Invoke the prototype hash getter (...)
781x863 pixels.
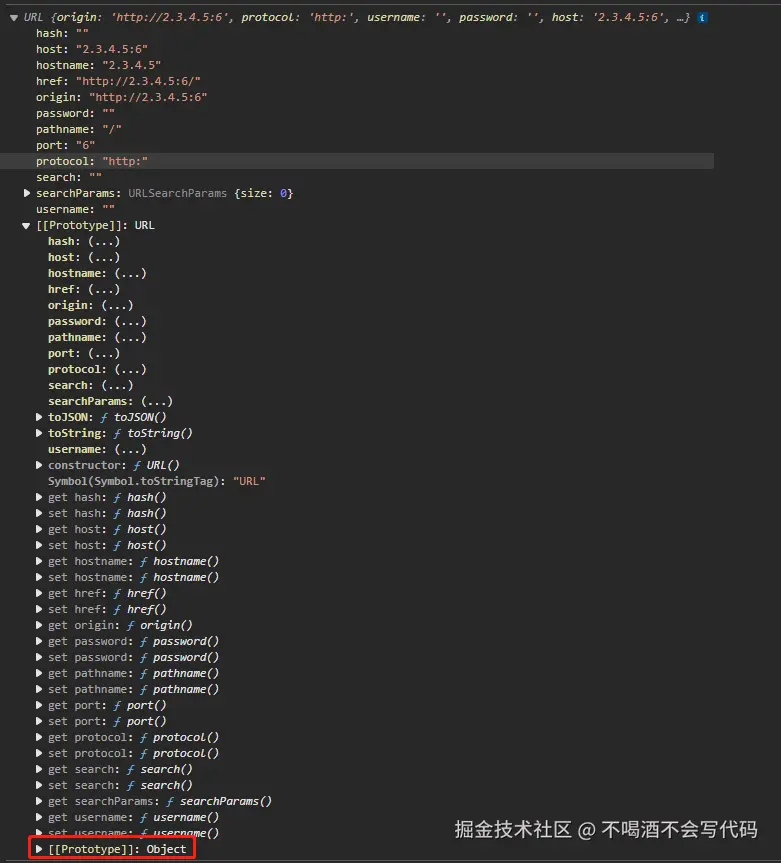point(104,241)
